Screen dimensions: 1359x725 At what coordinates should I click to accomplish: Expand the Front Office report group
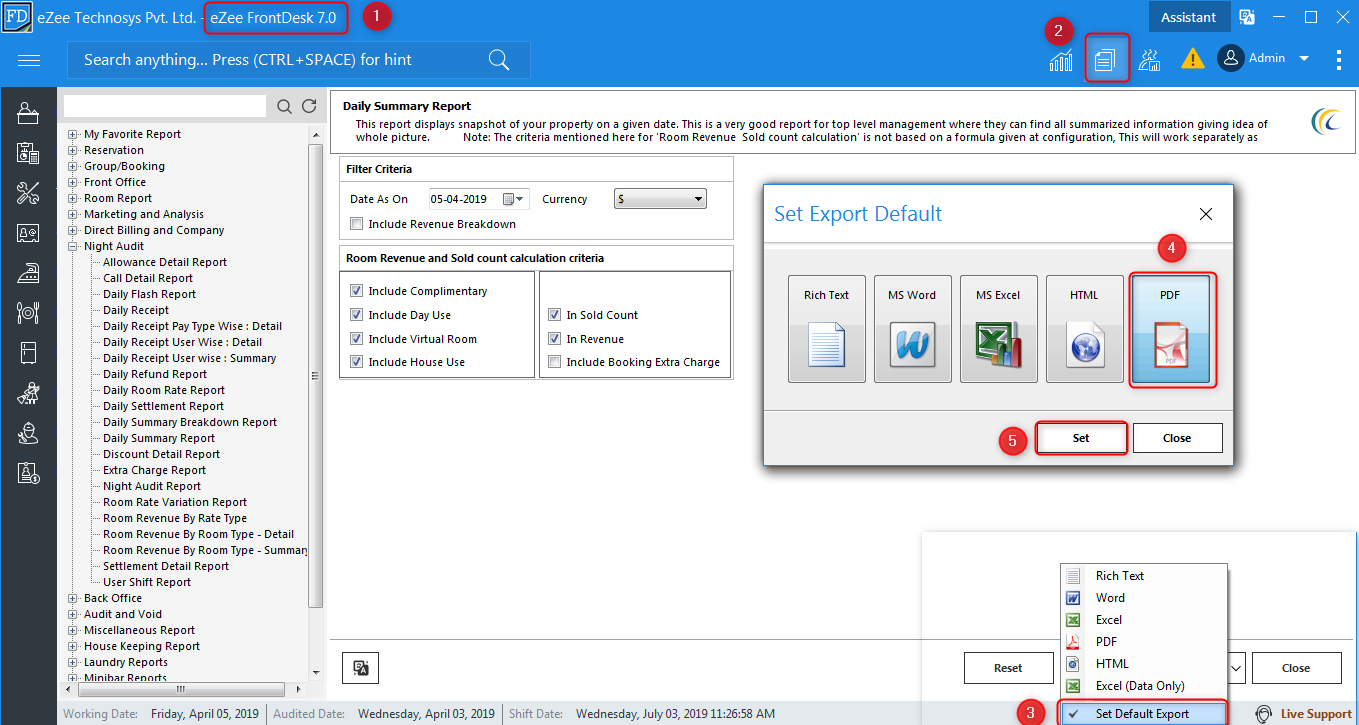tap(73, 182)
